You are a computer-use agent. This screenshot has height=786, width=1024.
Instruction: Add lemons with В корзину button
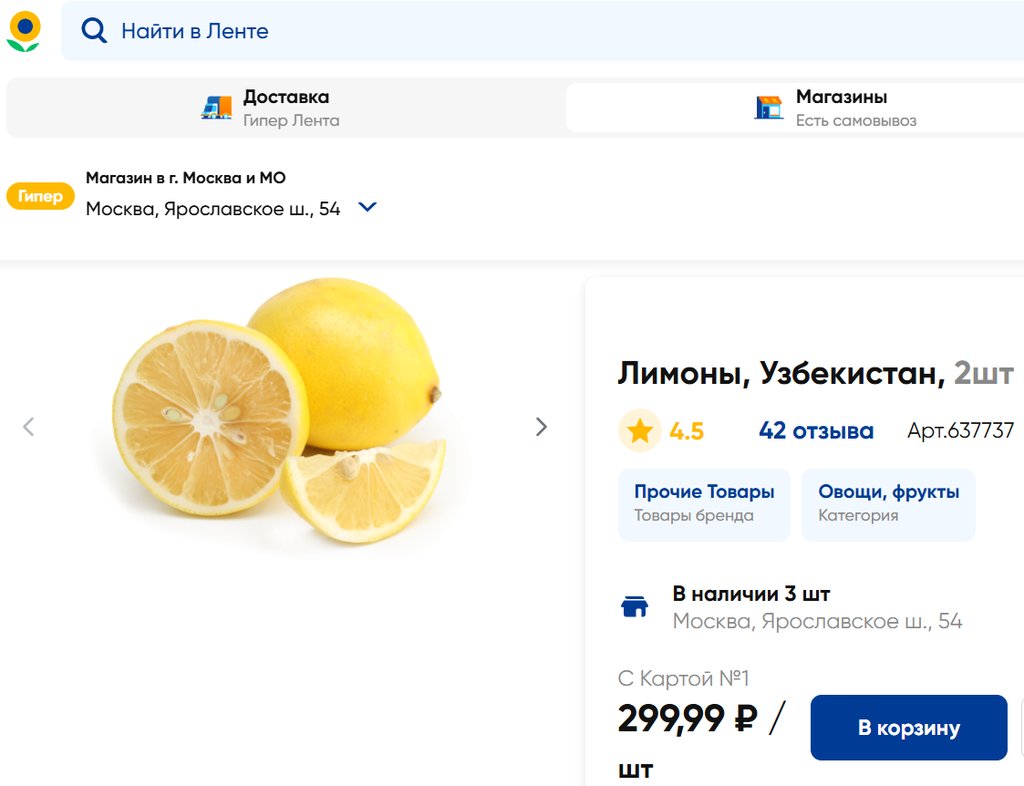(908, 728)
